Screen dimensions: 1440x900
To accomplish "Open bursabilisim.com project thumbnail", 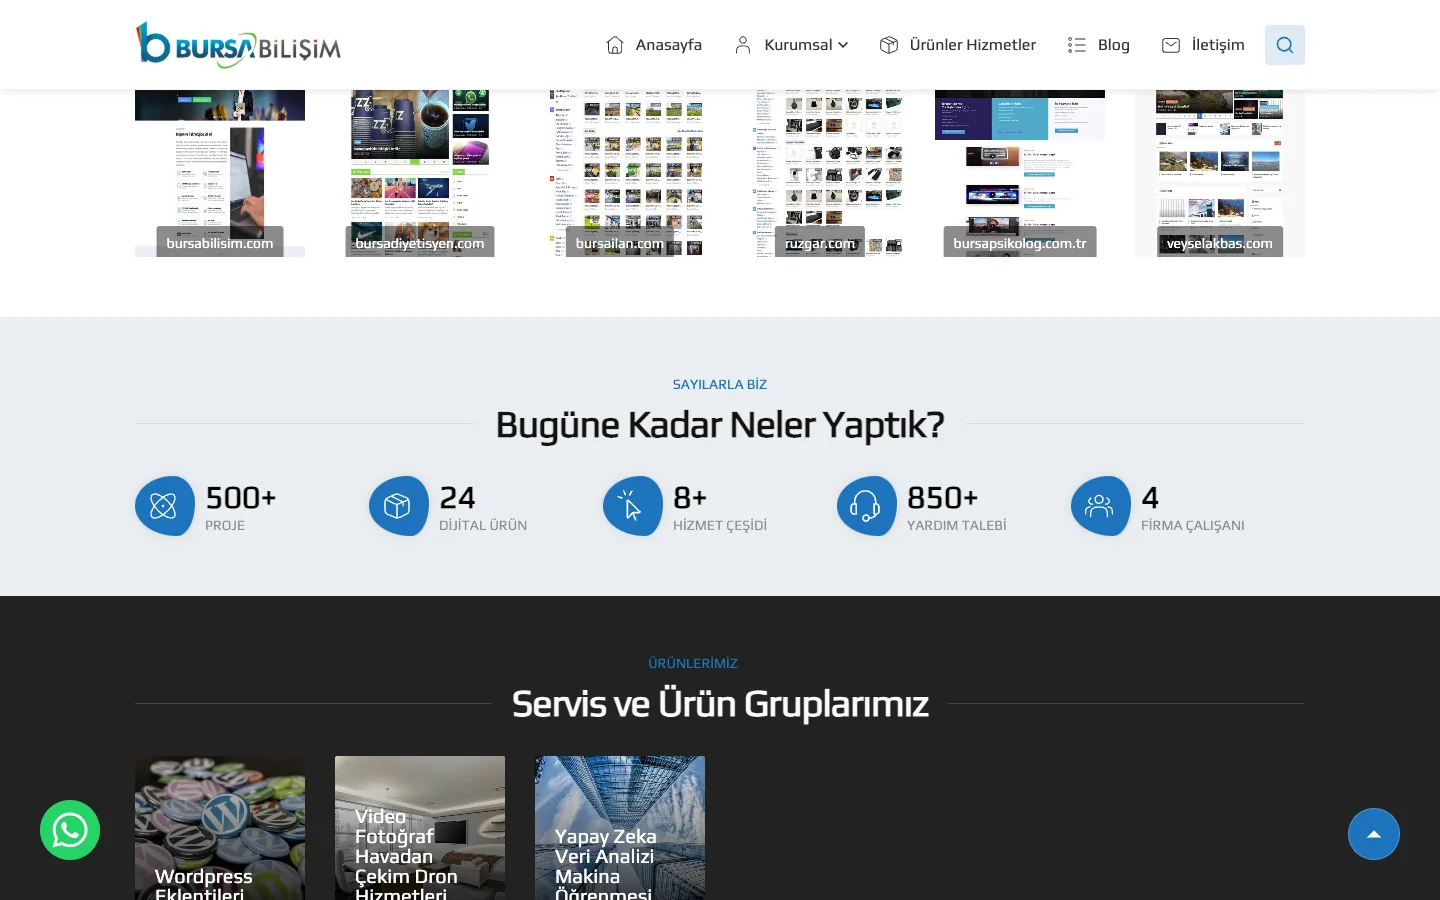I will pos(220,173).
